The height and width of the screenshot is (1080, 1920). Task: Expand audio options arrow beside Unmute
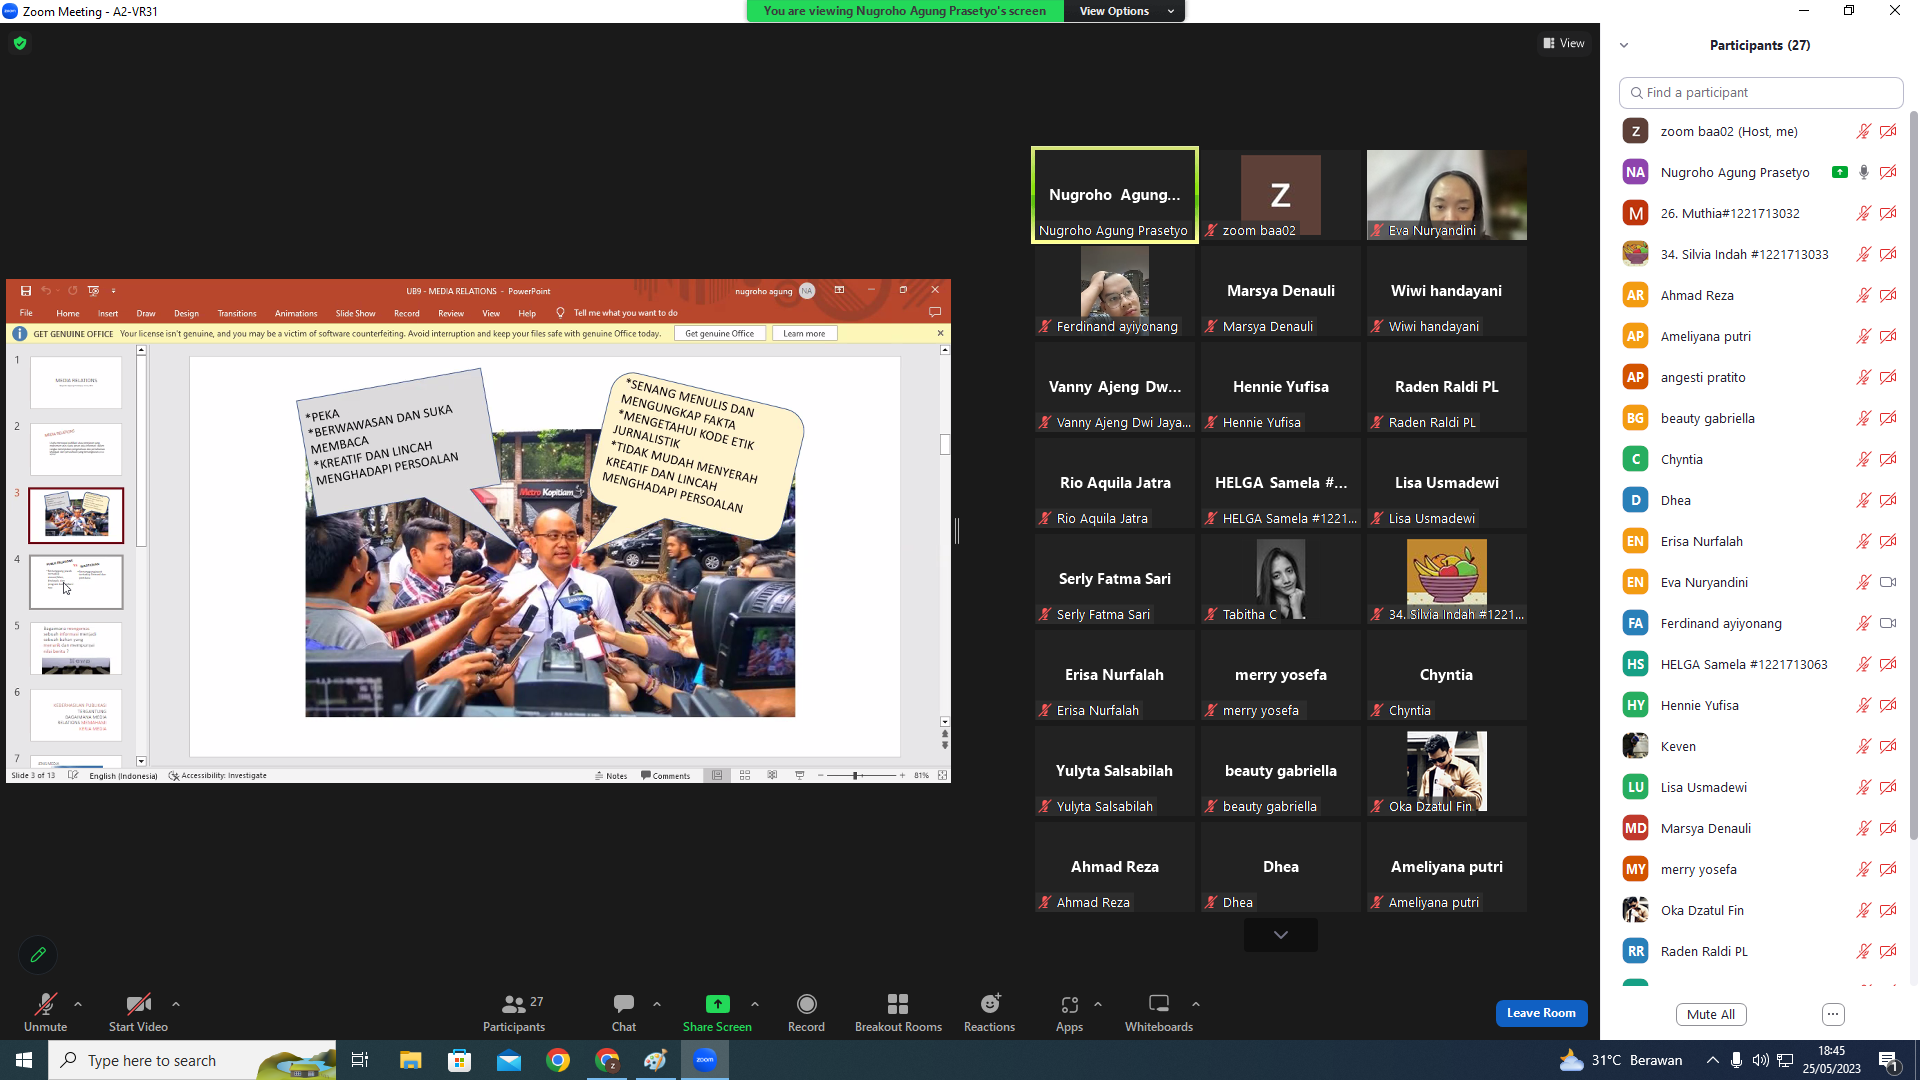[78, 1004]
